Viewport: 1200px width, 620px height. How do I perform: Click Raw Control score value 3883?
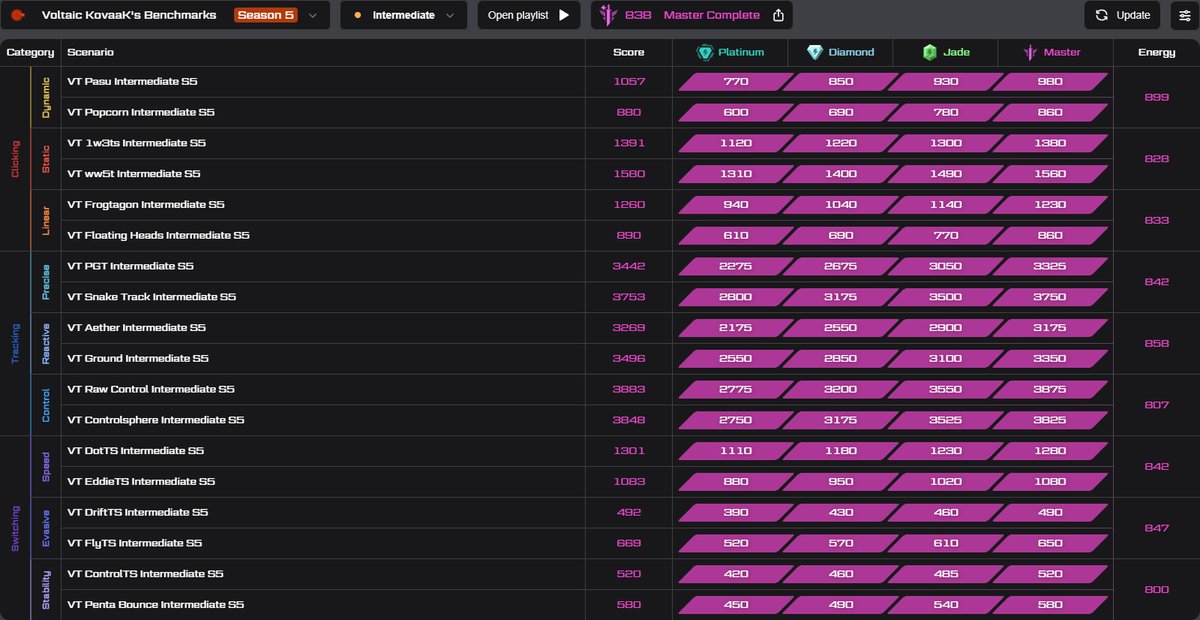629,389
